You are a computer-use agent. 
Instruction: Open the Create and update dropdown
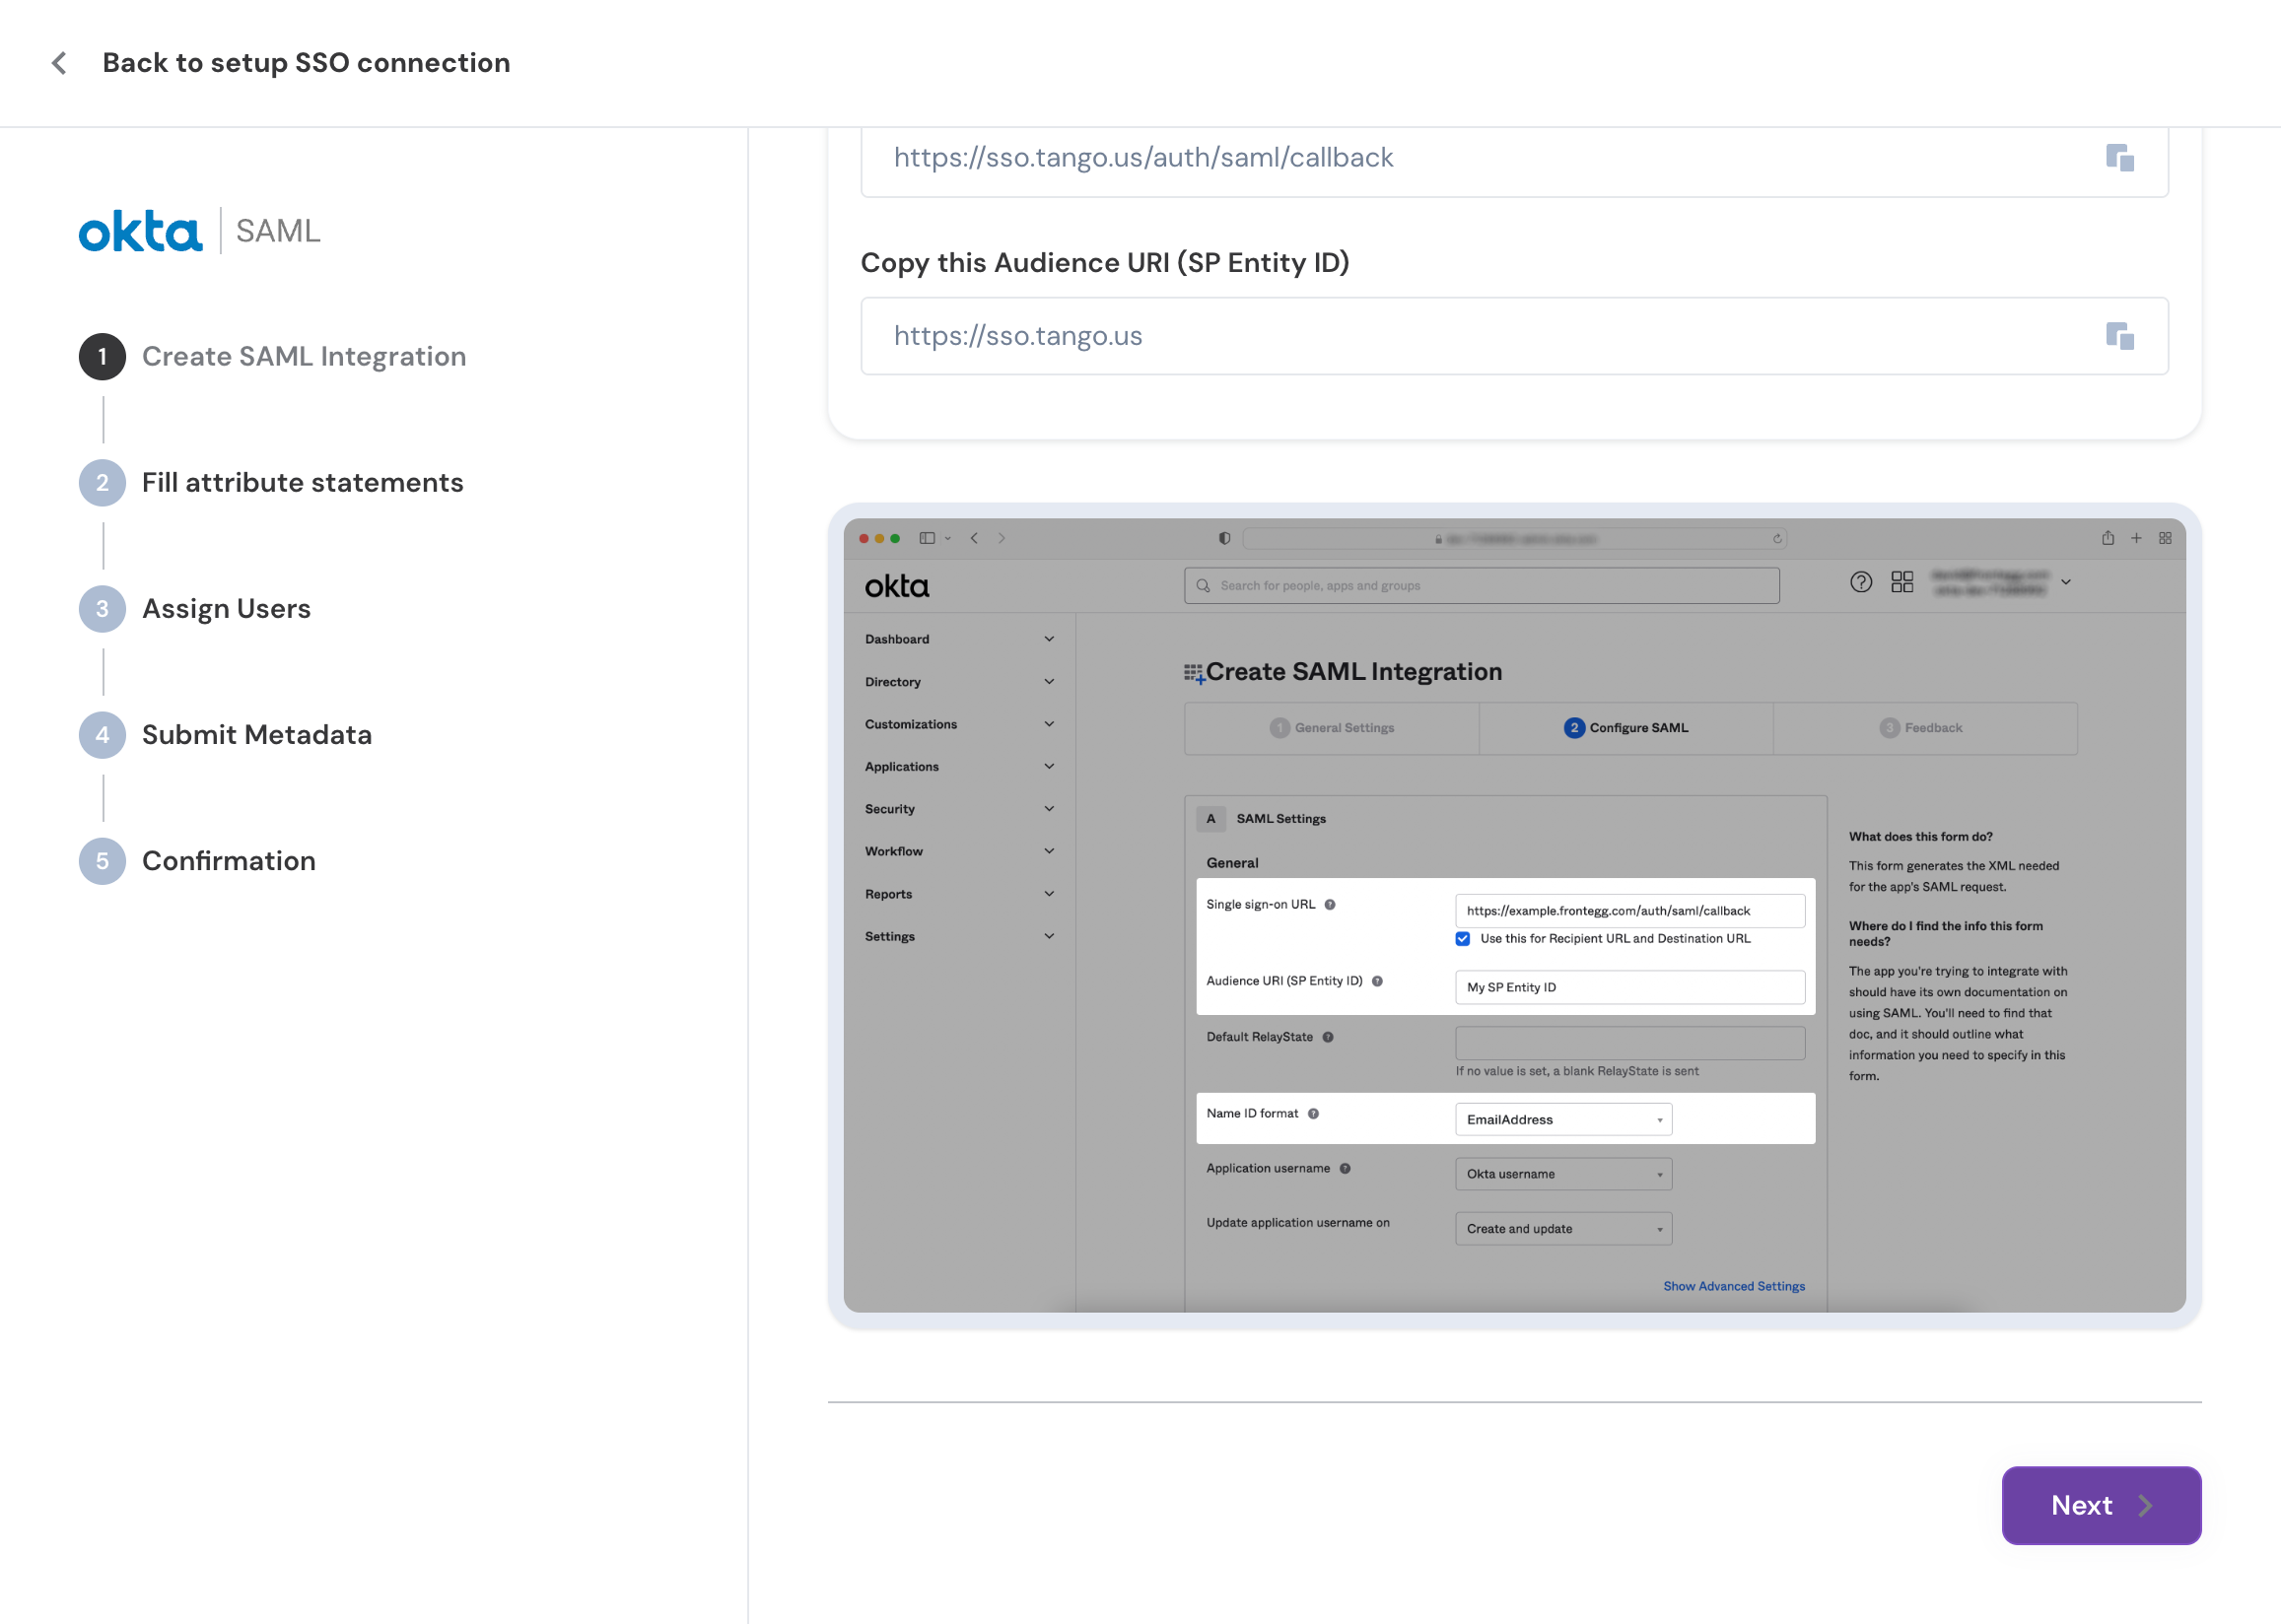pyautogui.click(x=1563, y=1229)
